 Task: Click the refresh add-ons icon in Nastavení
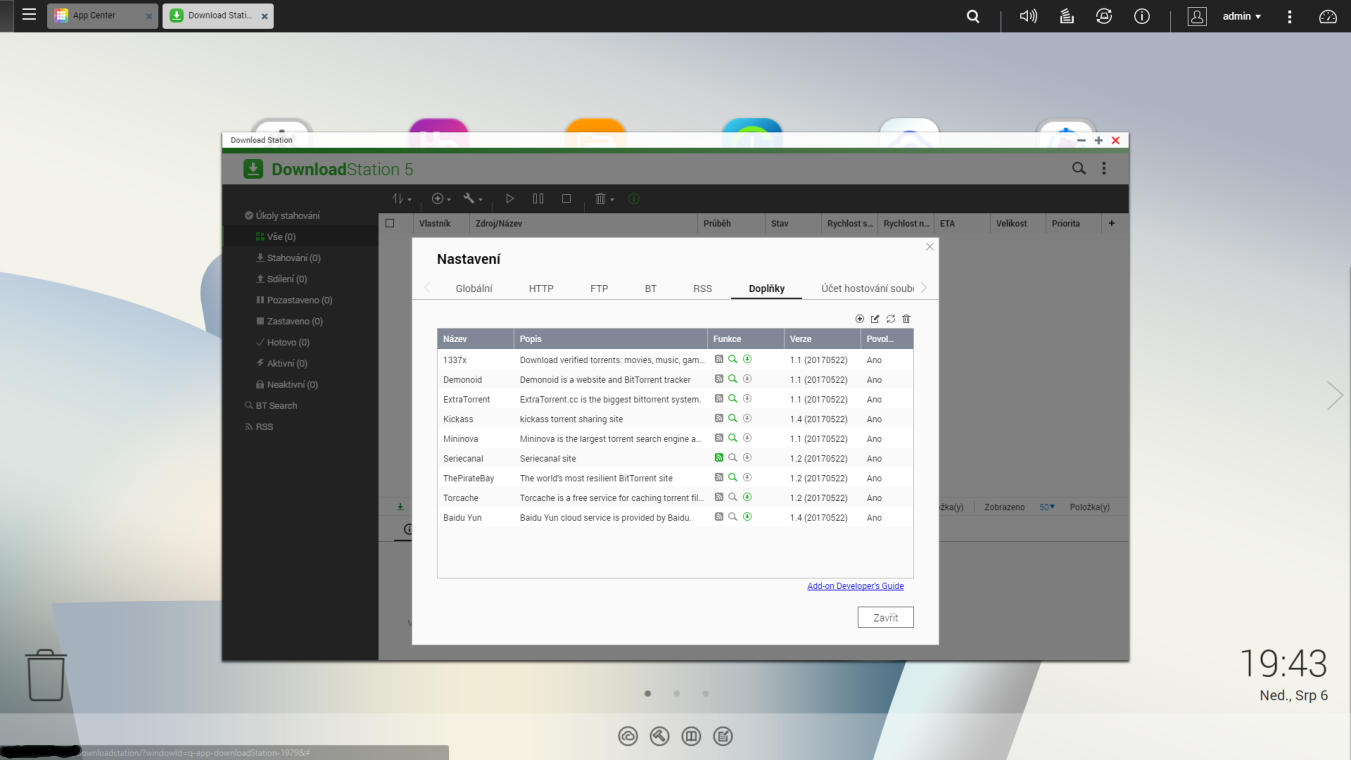click(x=890, y=319)
